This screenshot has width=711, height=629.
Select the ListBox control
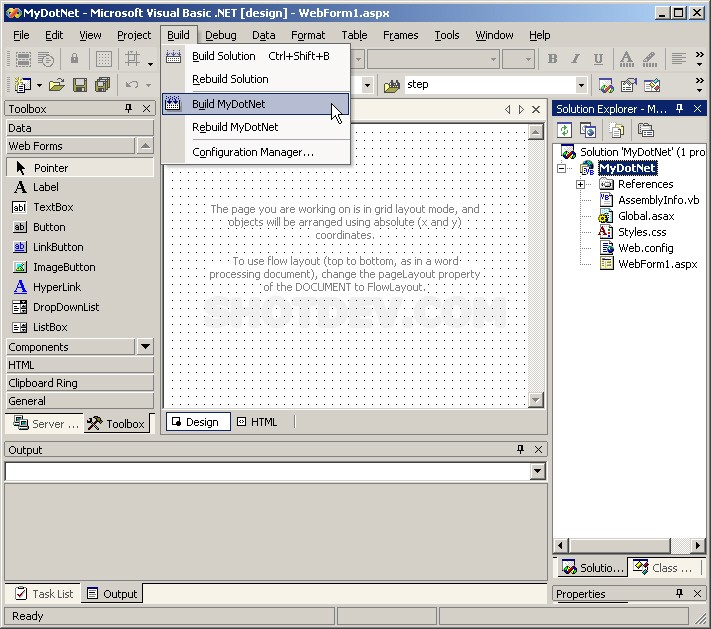[79, 327]
